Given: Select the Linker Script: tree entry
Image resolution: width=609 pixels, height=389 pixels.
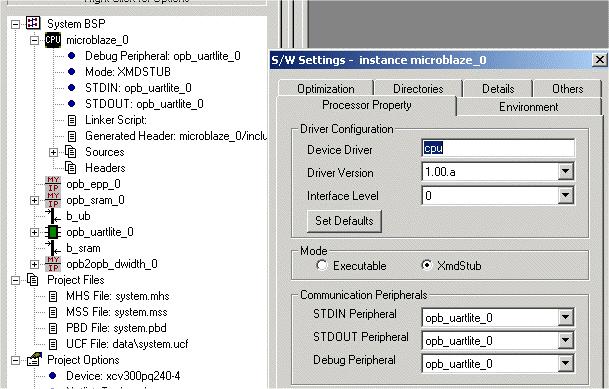Looking at the screenshot, I should (x=116, y=120).
